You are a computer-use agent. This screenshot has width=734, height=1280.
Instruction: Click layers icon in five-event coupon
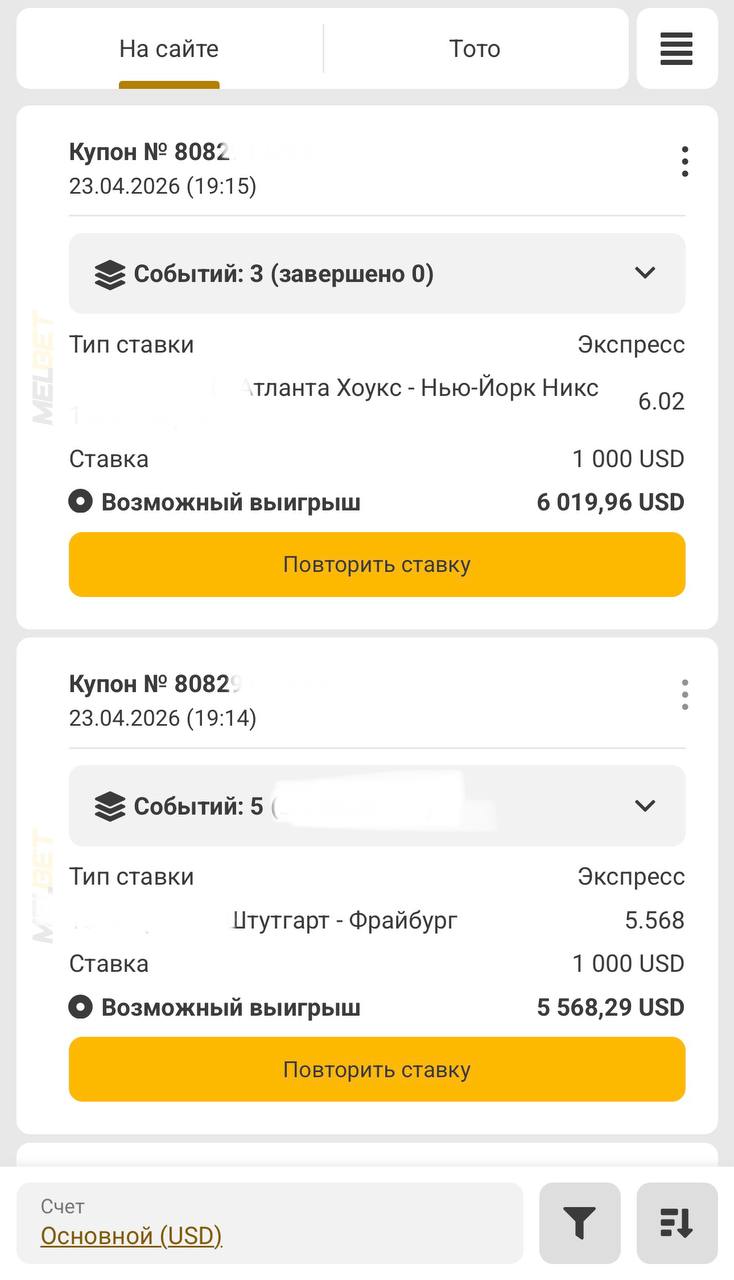pos(110,806)
